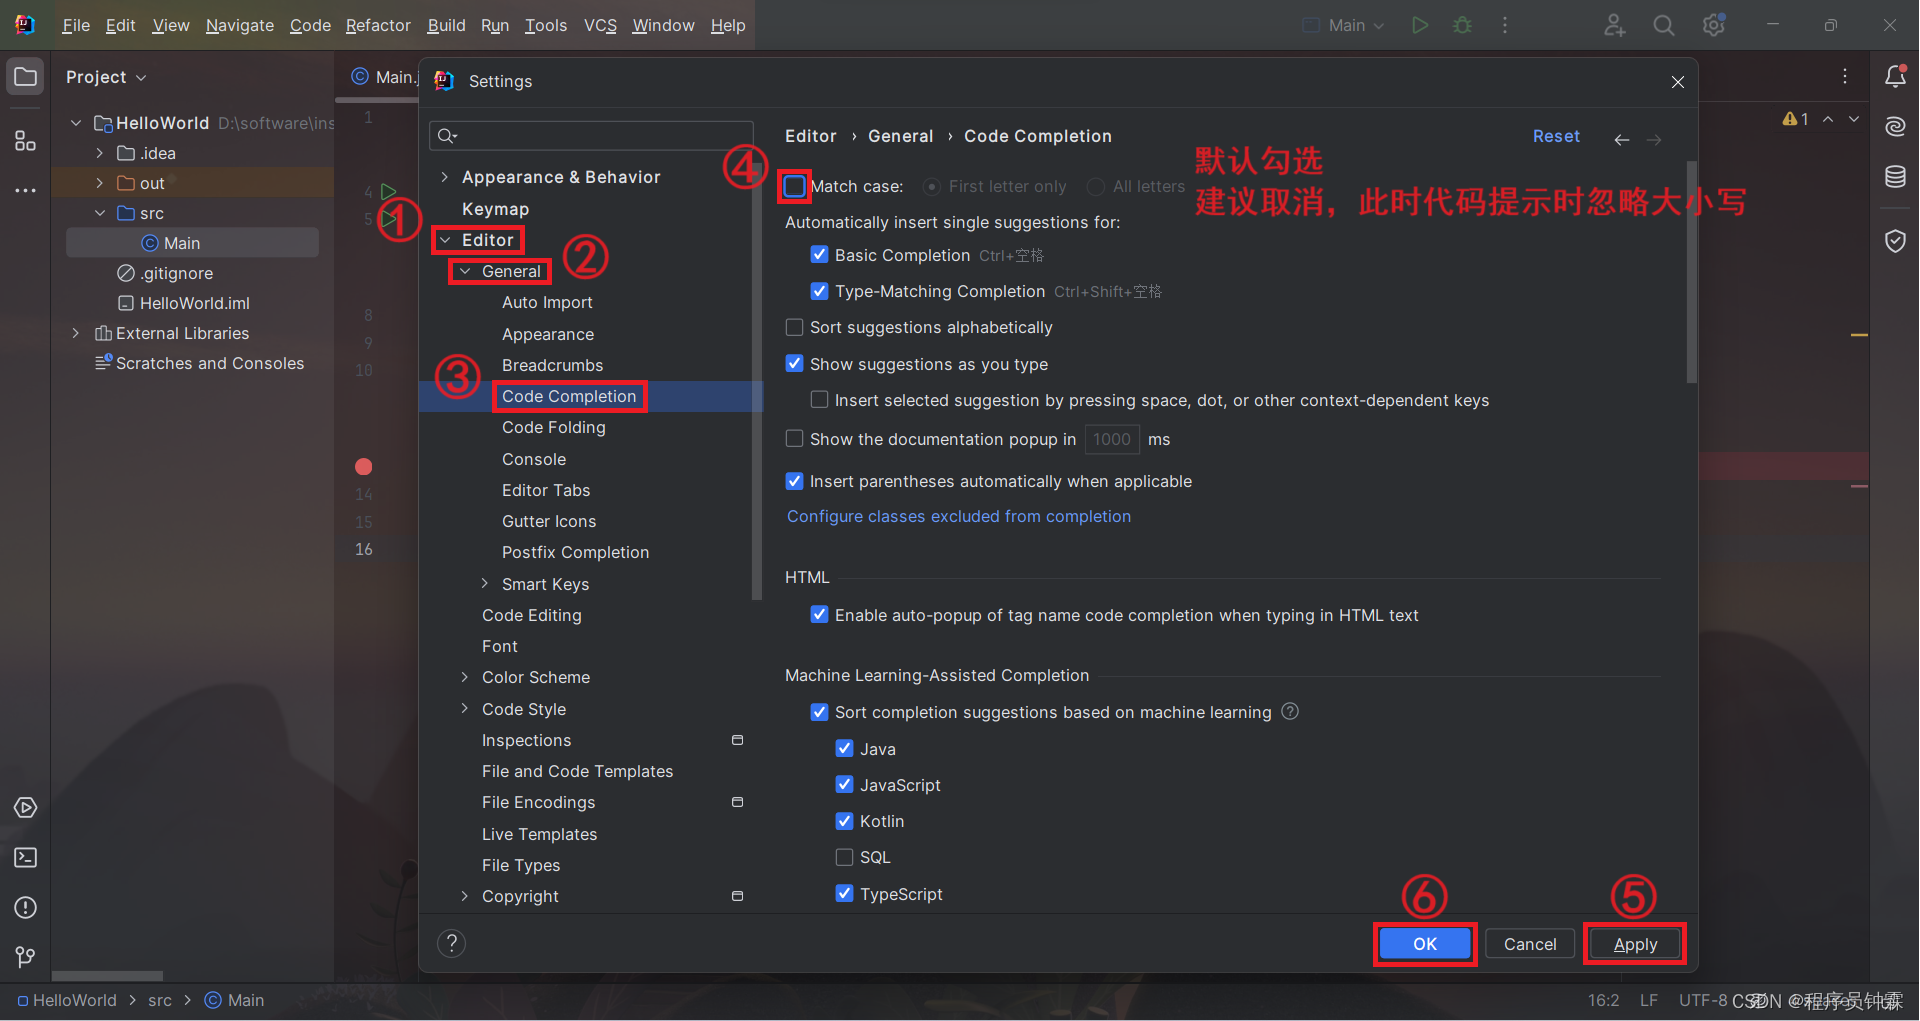Open the Terminal tool window icon
1920x1021 pixels.
[26, 858]
